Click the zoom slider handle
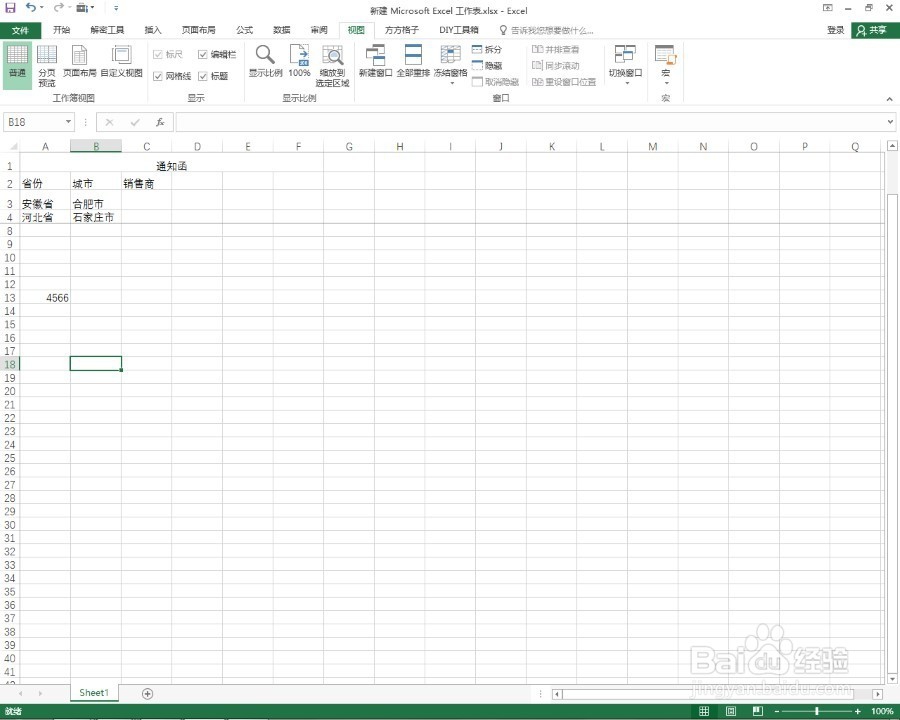The image size is (900, 720). coord(816,711)
